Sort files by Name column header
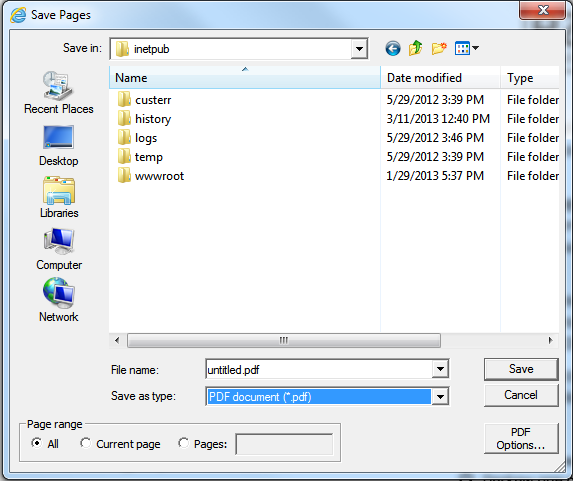Screen dimensions: 573x481 [244, 77]
